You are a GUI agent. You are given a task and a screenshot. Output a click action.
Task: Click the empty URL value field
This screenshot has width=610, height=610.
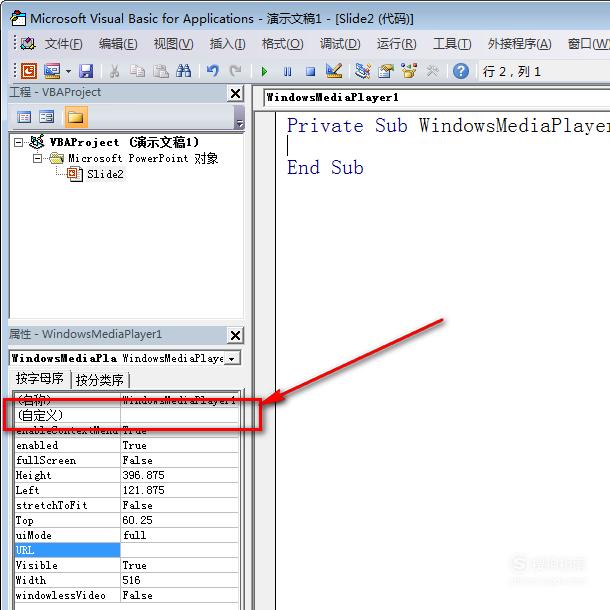(x=179, y=550)
